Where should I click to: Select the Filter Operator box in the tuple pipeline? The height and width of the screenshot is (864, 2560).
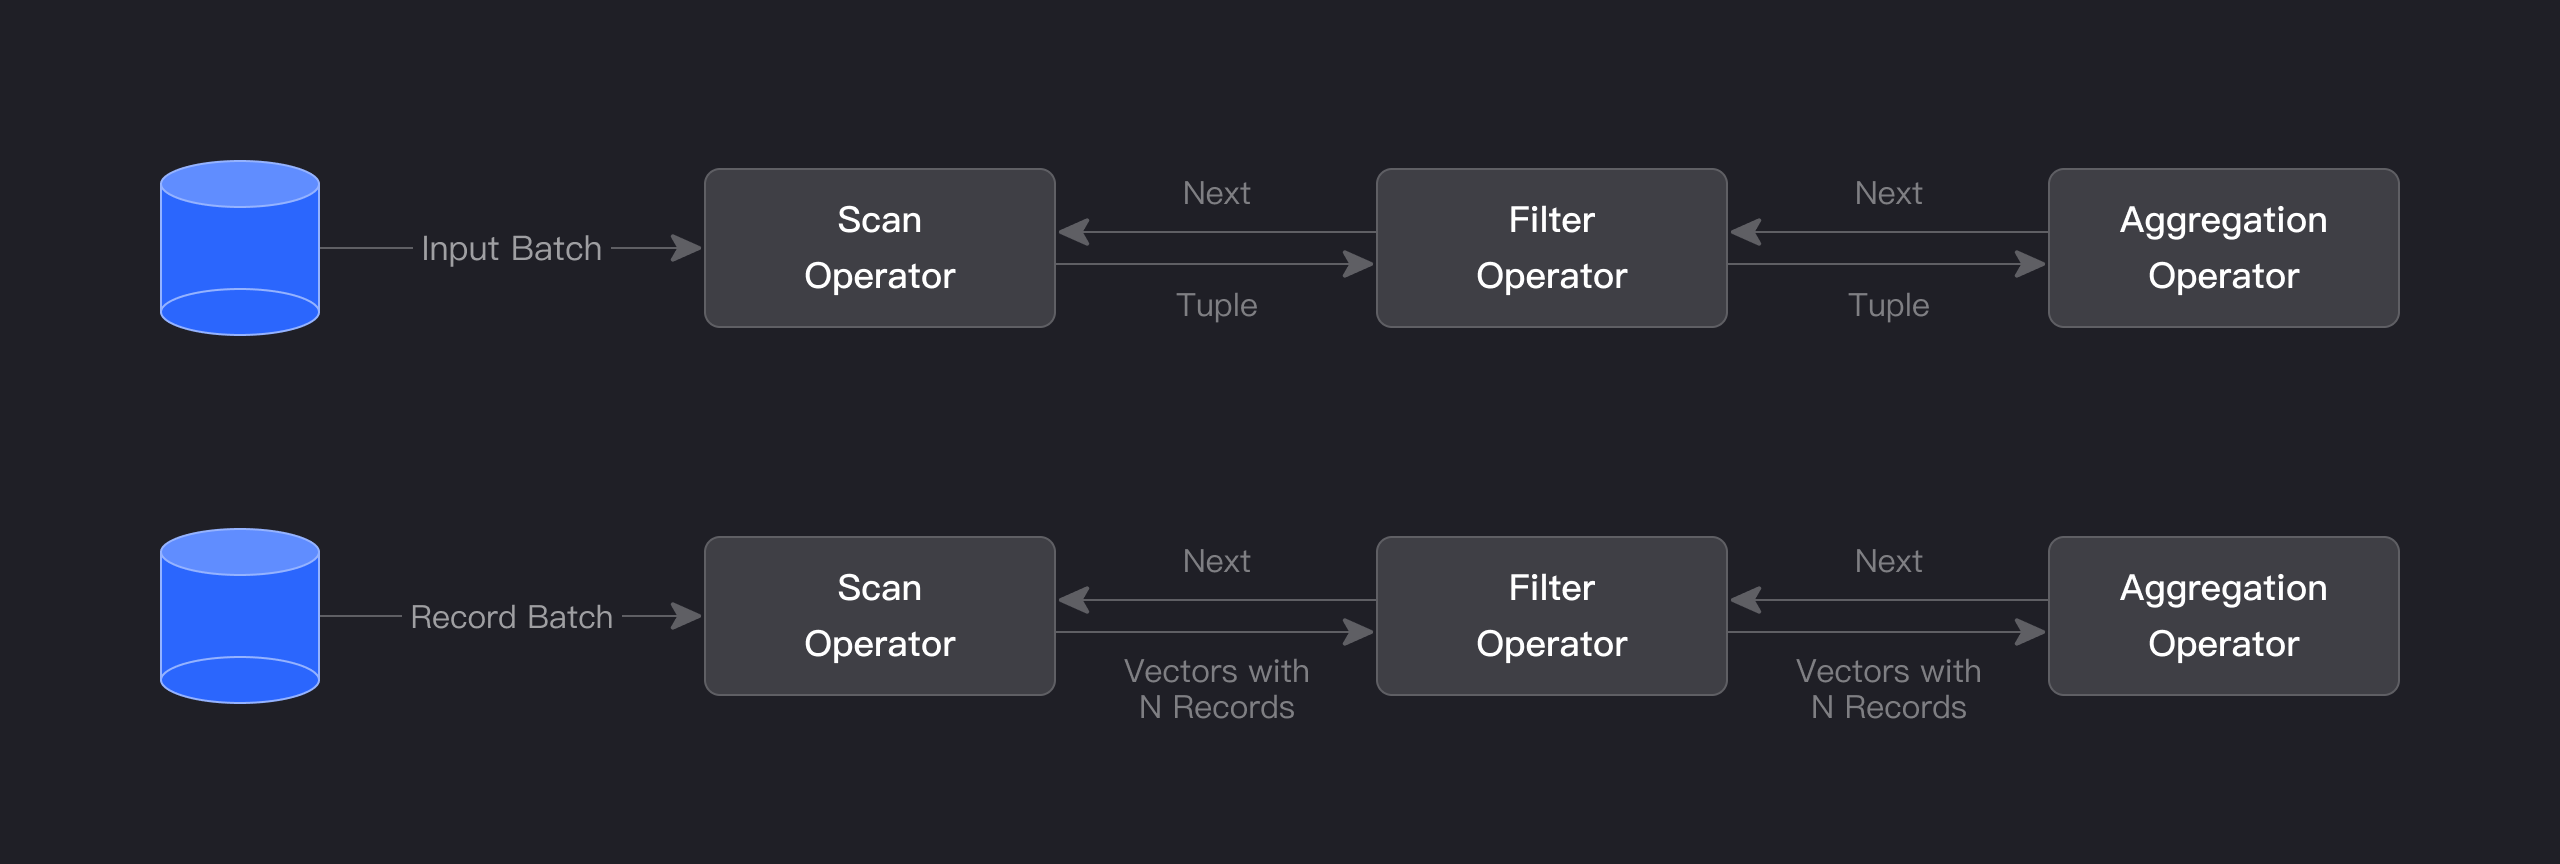tap(1551, 248)
